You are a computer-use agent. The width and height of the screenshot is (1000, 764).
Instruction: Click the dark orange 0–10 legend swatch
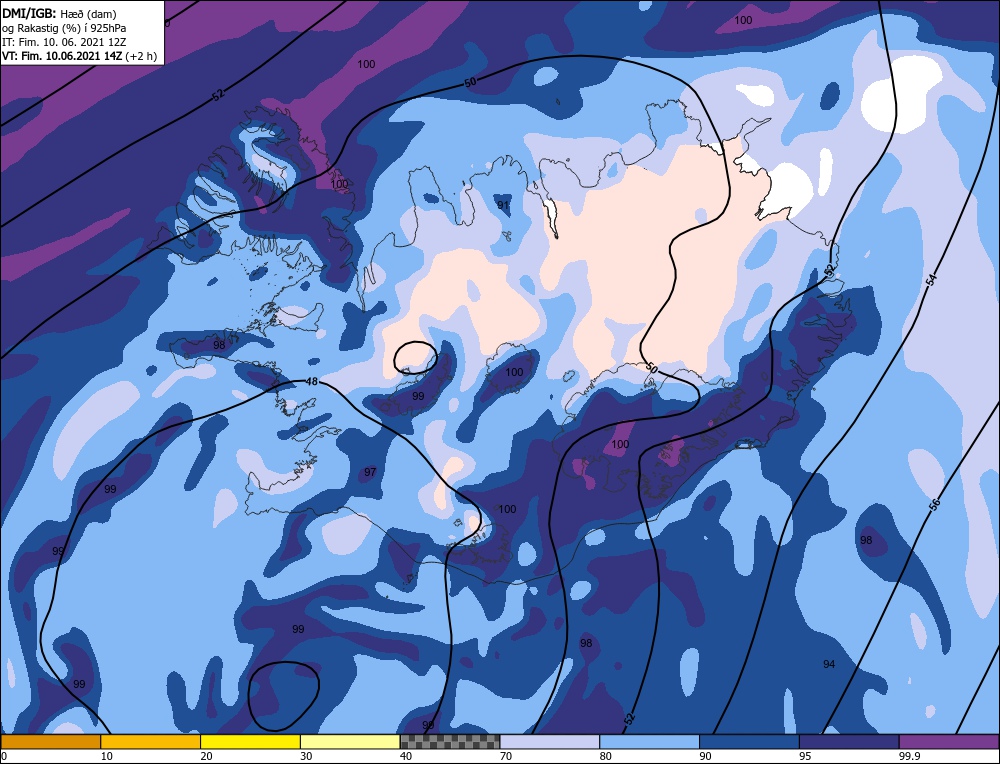(50, 741)
